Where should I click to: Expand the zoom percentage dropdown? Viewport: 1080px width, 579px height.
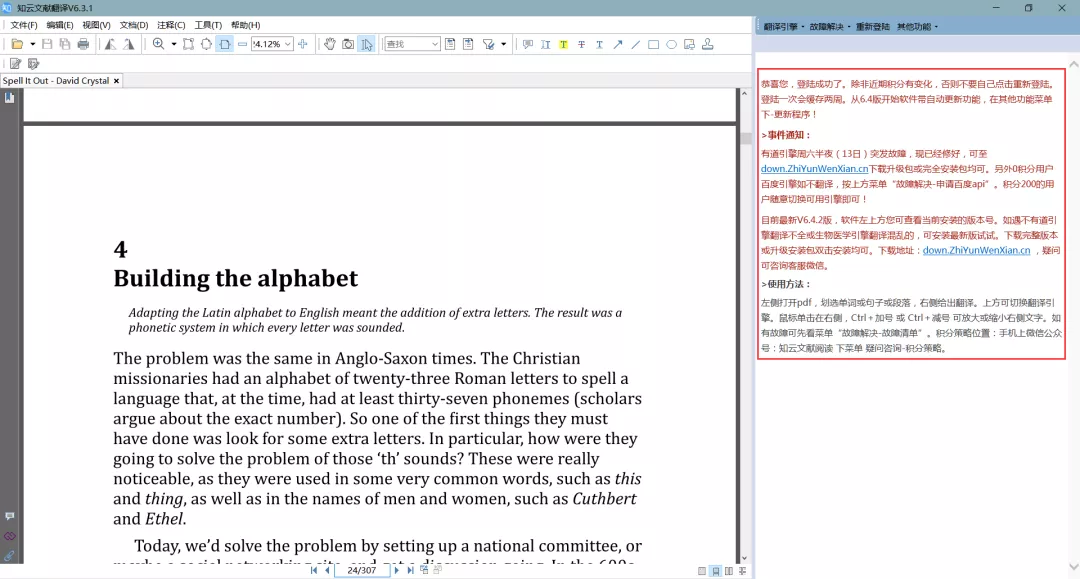point(288,44)
